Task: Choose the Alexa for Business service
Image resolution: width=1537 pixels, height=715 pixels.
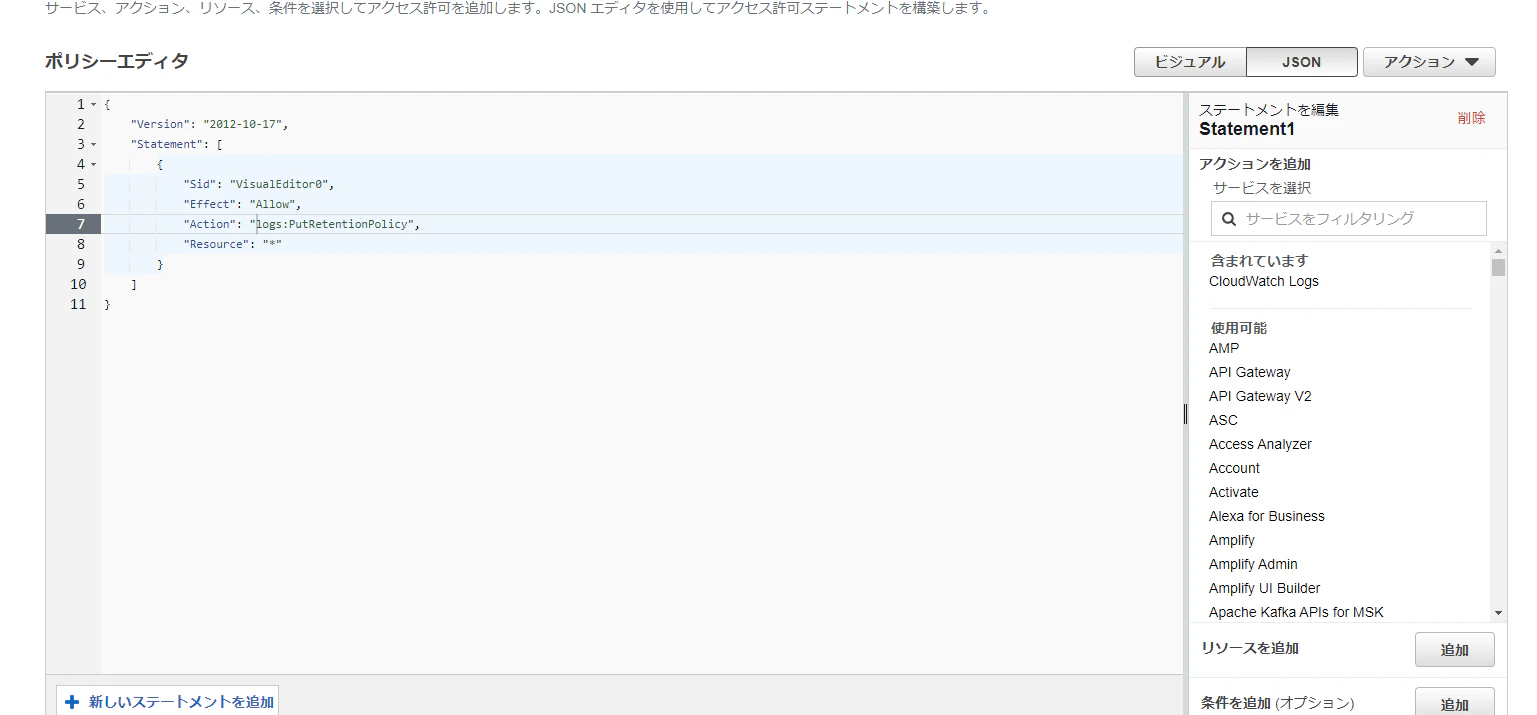Action: [1267, 516]
